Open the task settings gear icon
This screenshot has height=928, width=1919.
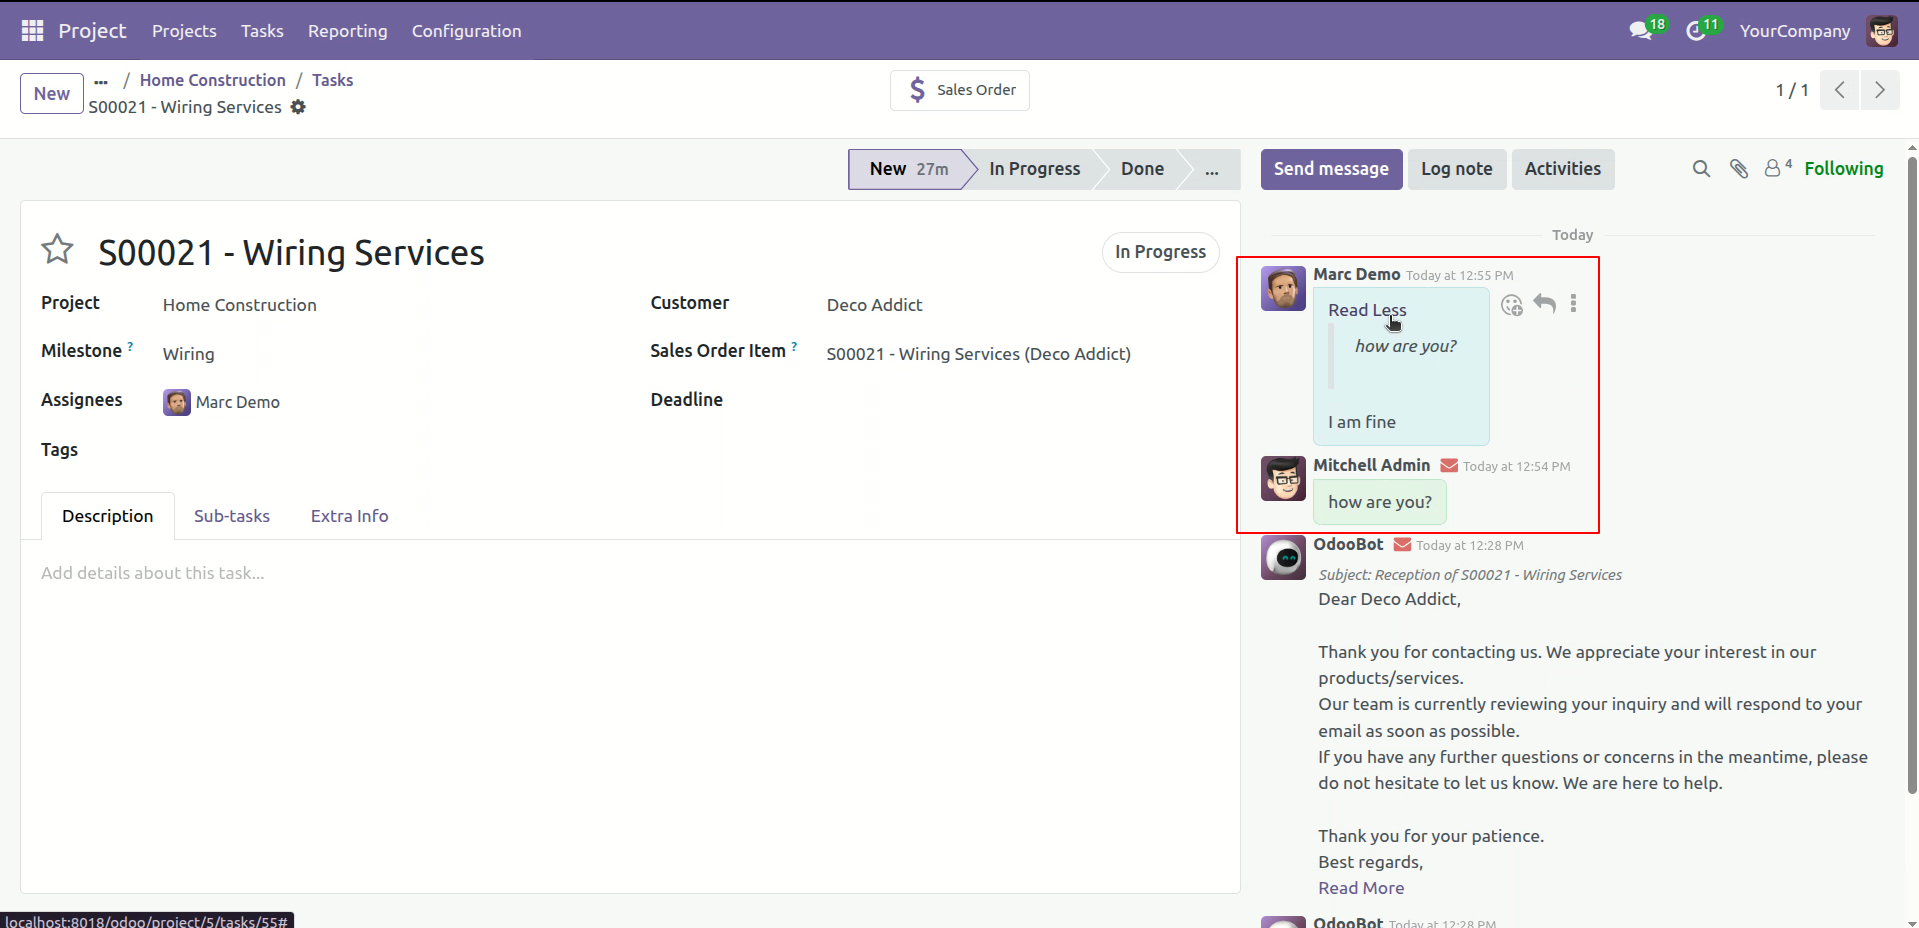(298, 107)
